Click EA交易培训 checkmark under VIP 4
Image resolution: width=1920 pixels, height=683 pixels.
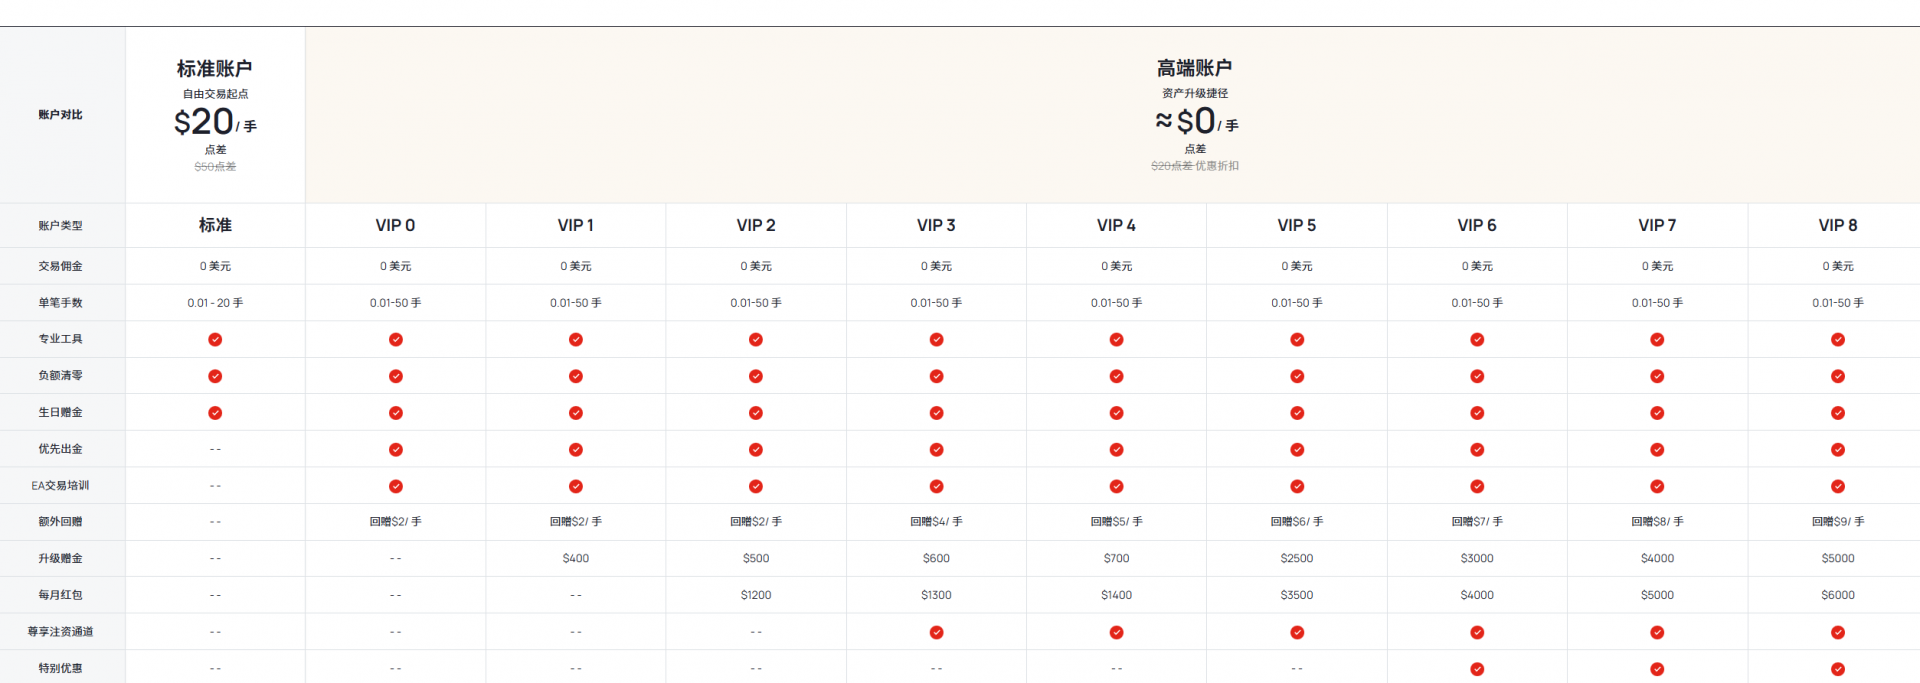1116,486
